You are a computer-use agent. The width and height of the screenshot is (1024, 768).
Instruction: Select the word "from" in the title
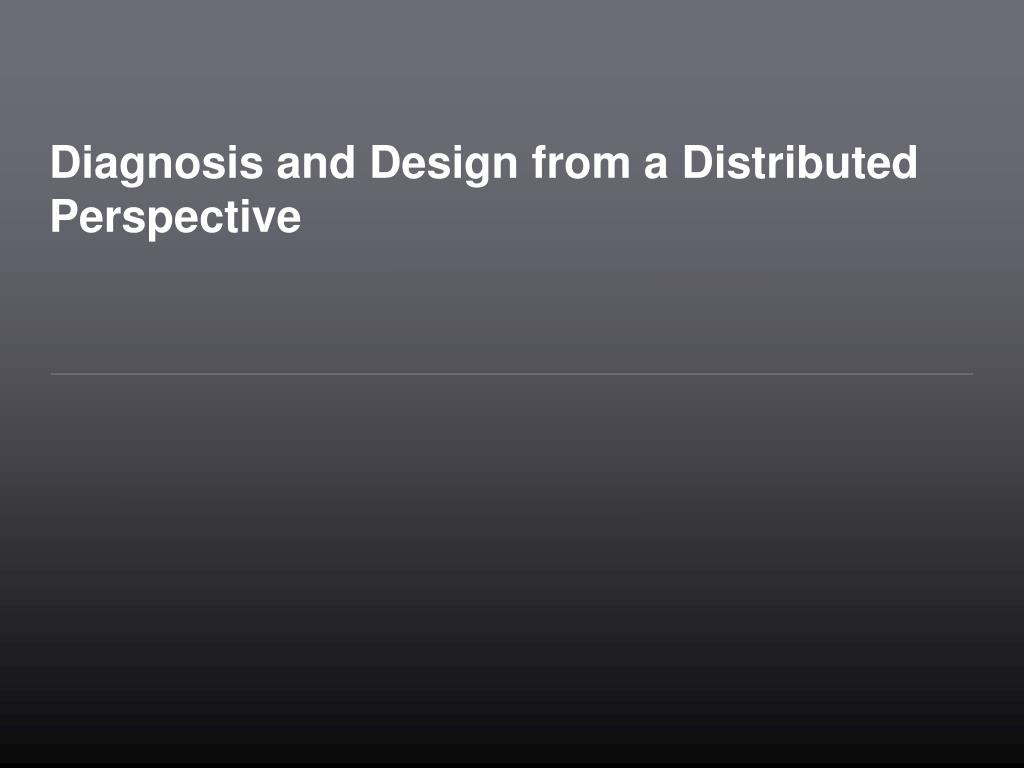[x=581, y=163]
